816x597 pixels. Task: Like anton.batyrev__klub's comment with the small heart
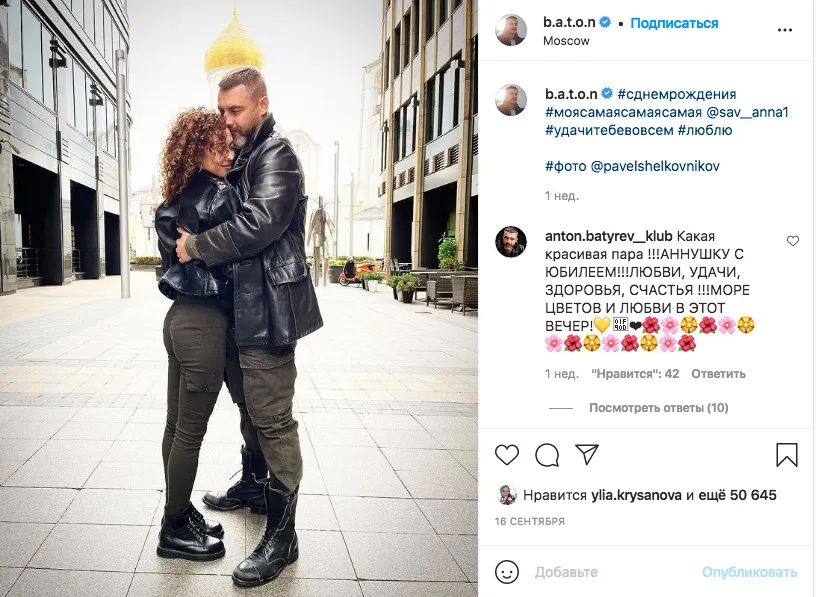click(792, 241)
